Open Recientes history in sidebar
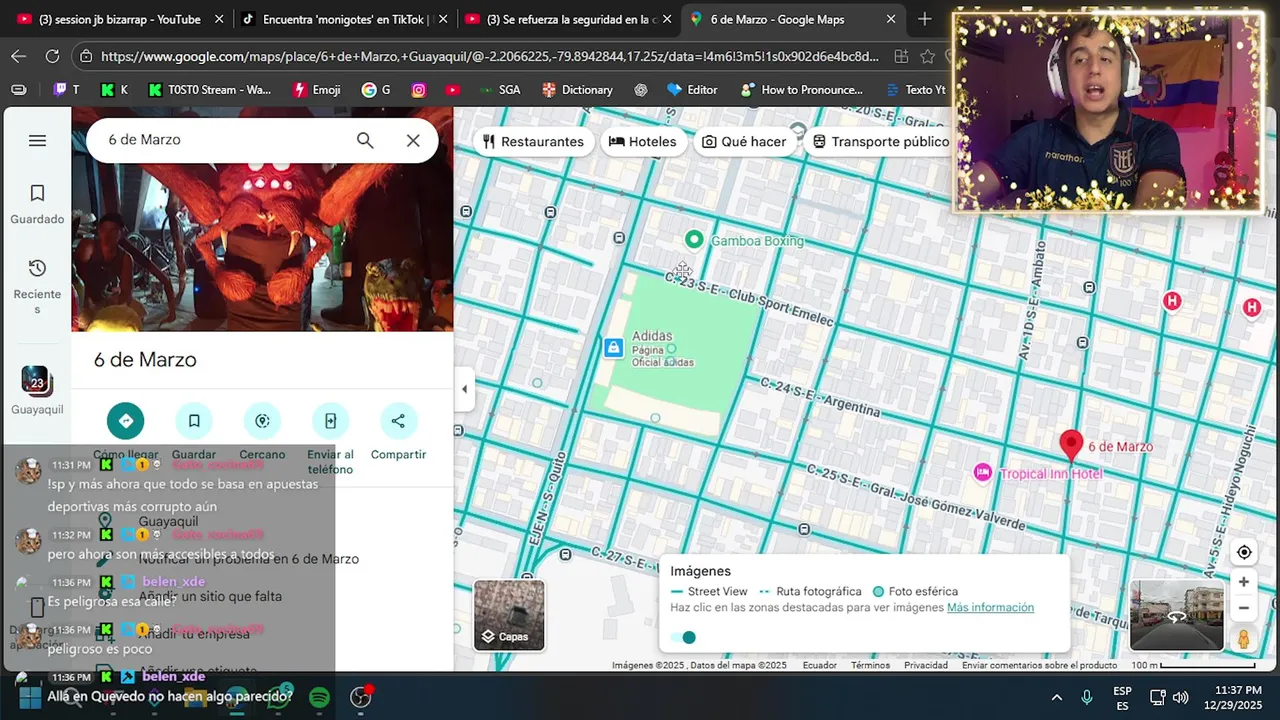The image size is (1280, 720). [x=37, y=287]
